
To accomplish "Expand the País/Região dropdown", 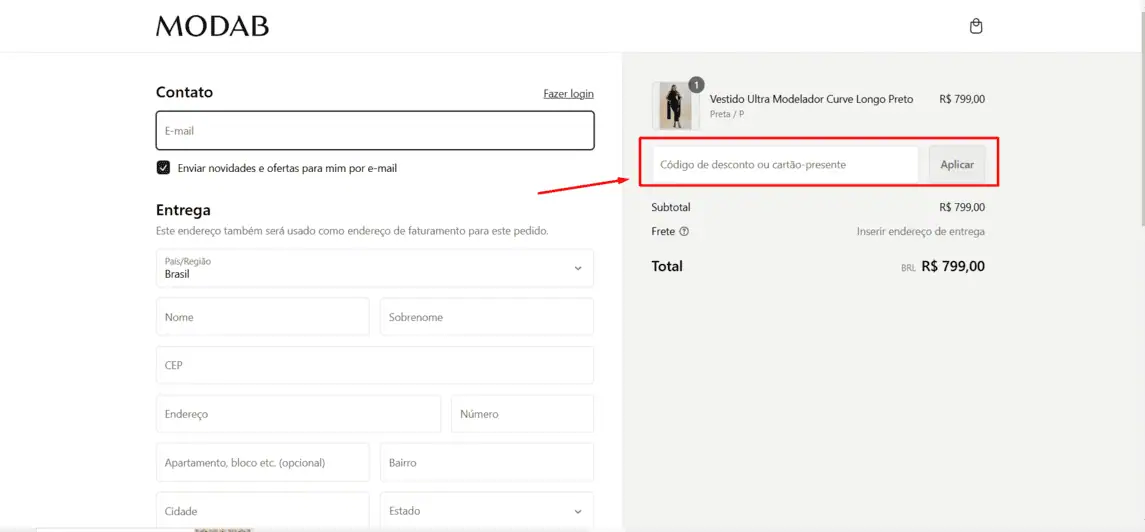I will click(x=375, y=268).
